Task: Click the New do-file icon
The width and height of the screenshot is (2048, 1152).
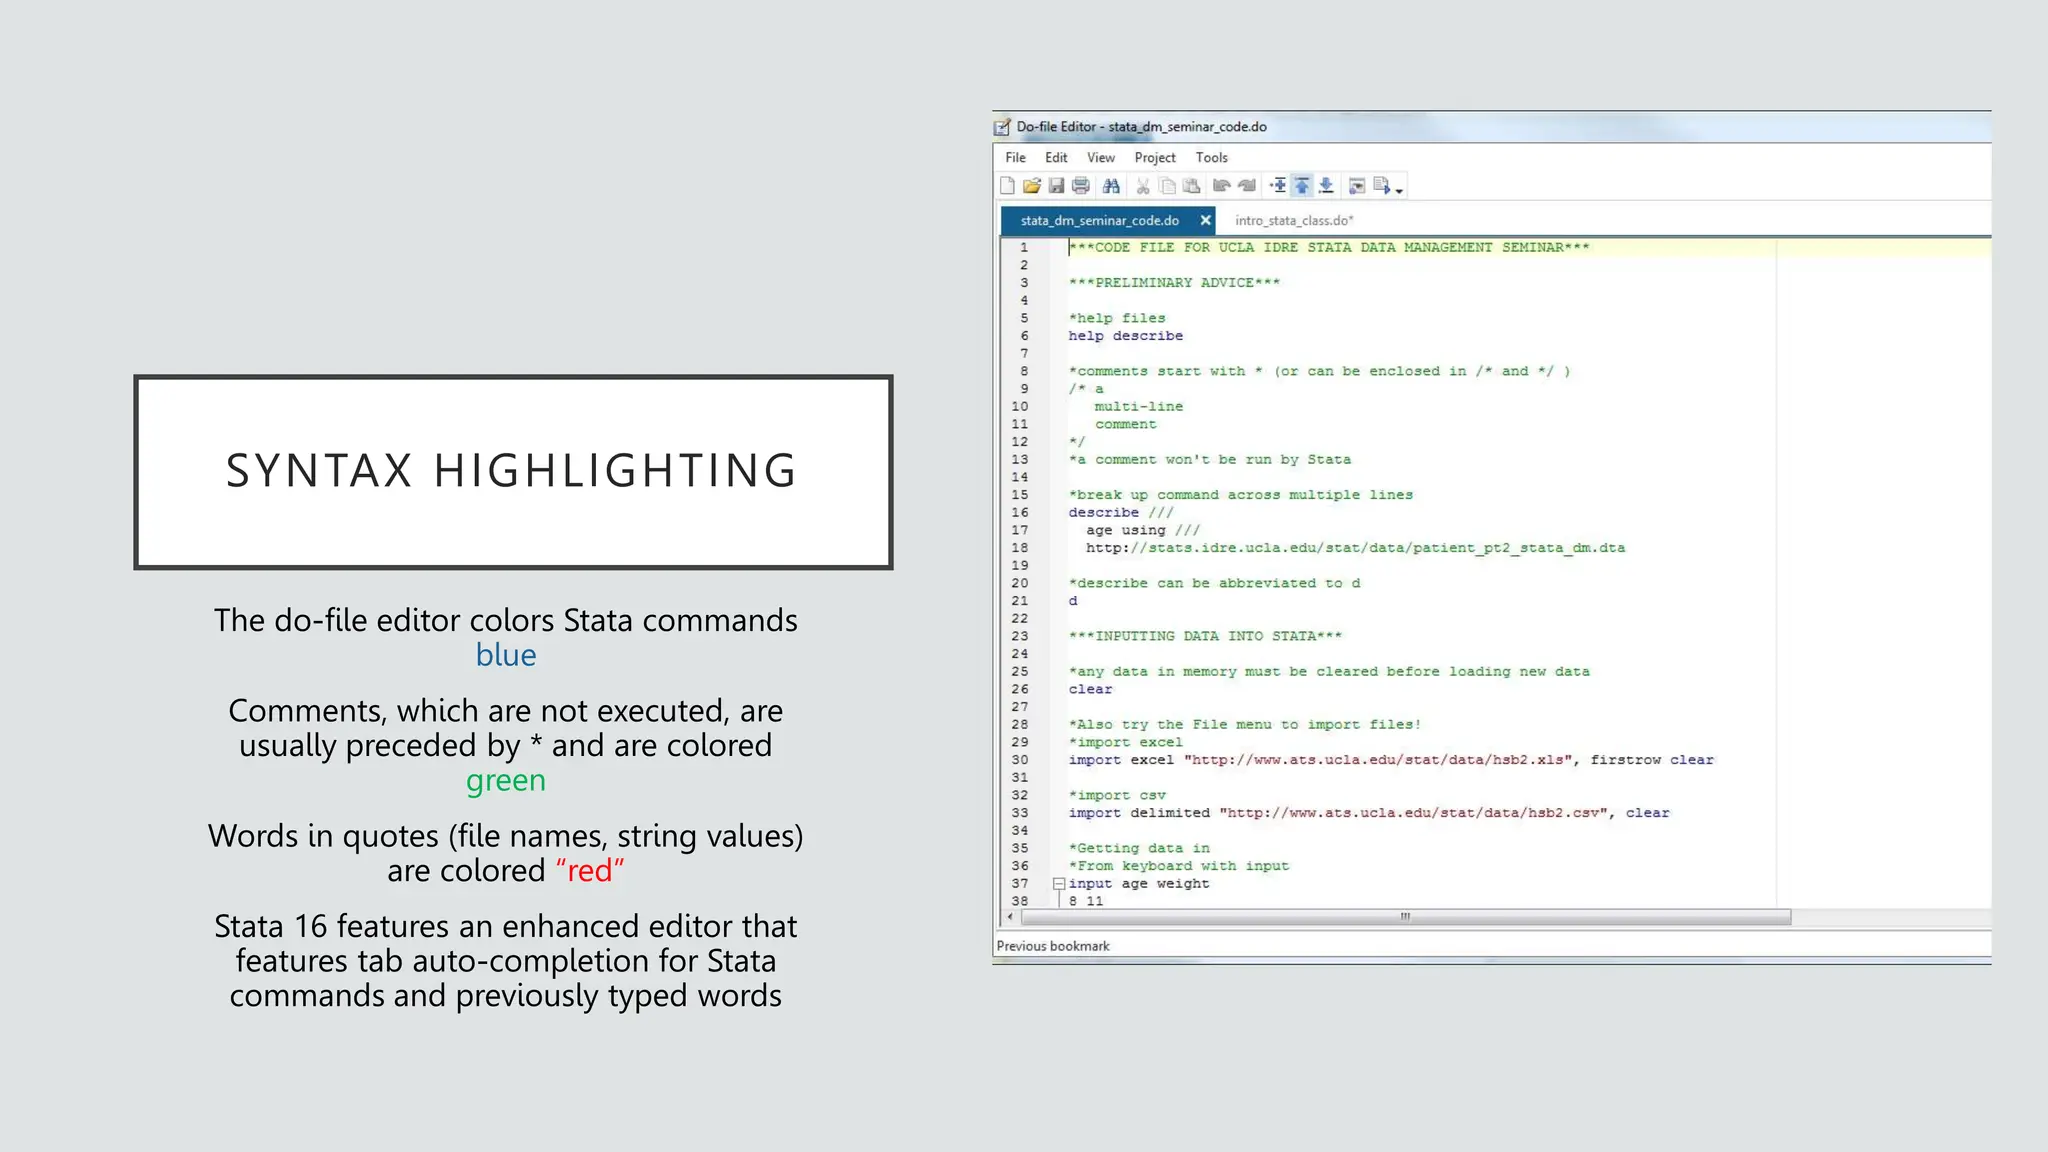Action: (x=1007, y=186)
